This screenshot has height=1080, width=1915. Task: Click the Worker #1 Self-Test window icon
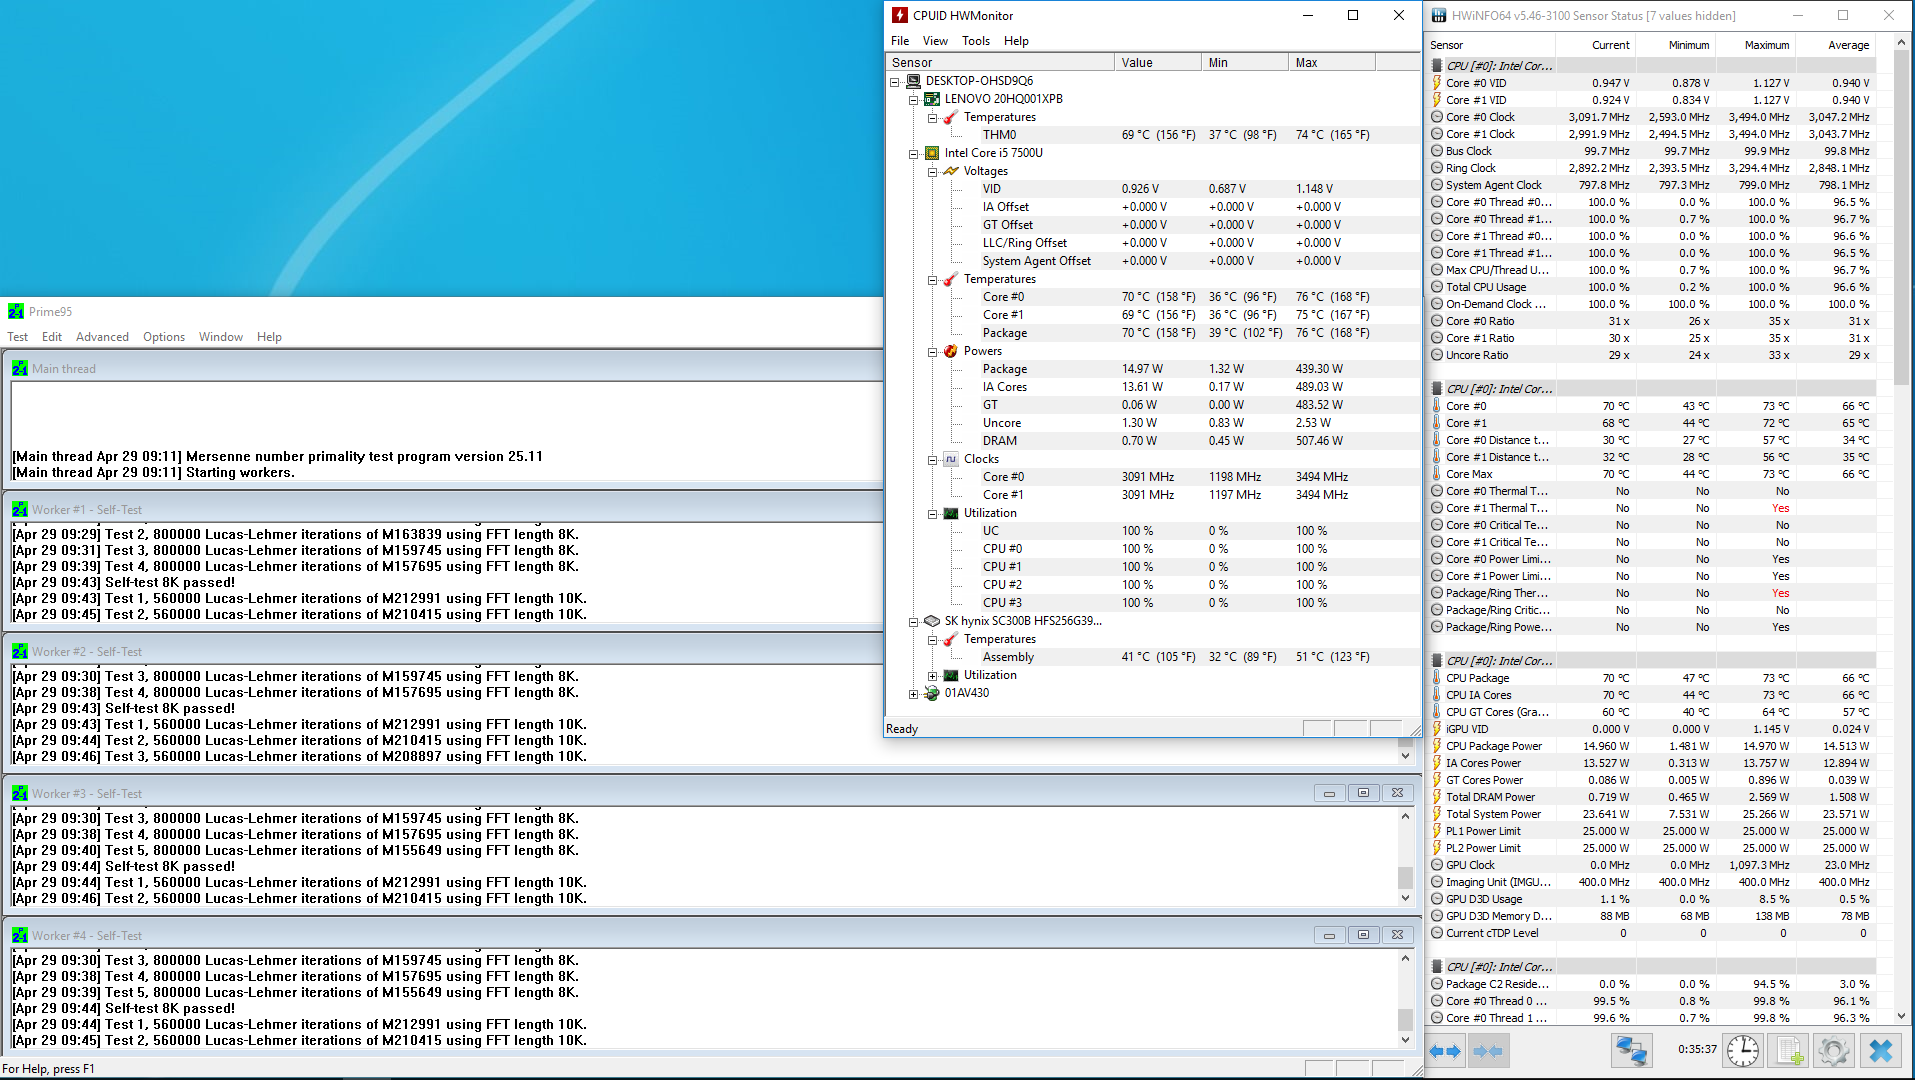tap(20, 510)
